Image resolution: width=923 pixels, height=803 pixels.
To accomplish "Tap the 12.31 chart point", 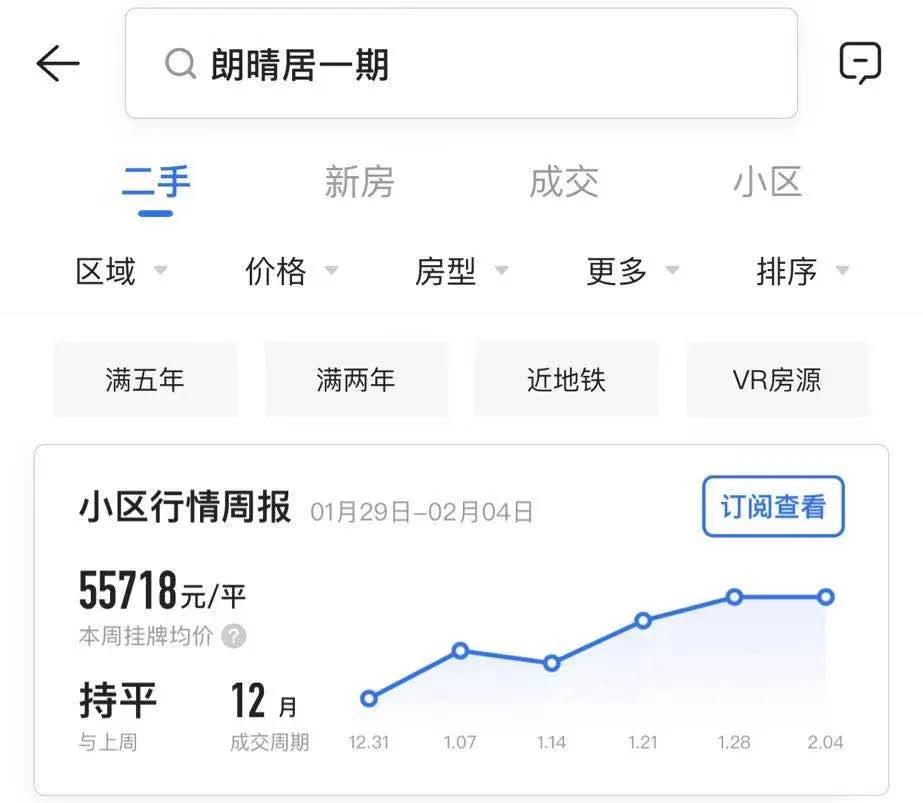I will pyautogui.click(x=371, y=698).
